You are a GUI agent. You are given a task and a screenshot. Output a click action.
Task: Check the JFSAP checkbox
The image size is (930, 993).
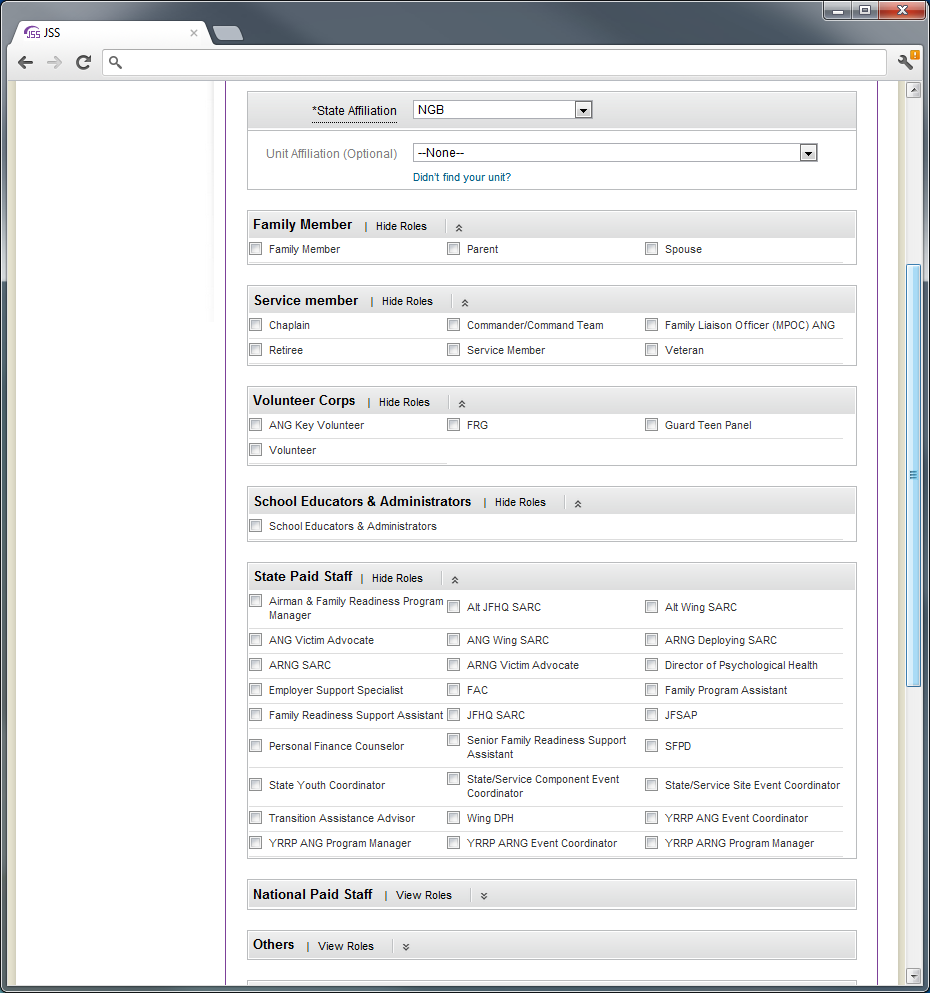(x=651, y=715)
